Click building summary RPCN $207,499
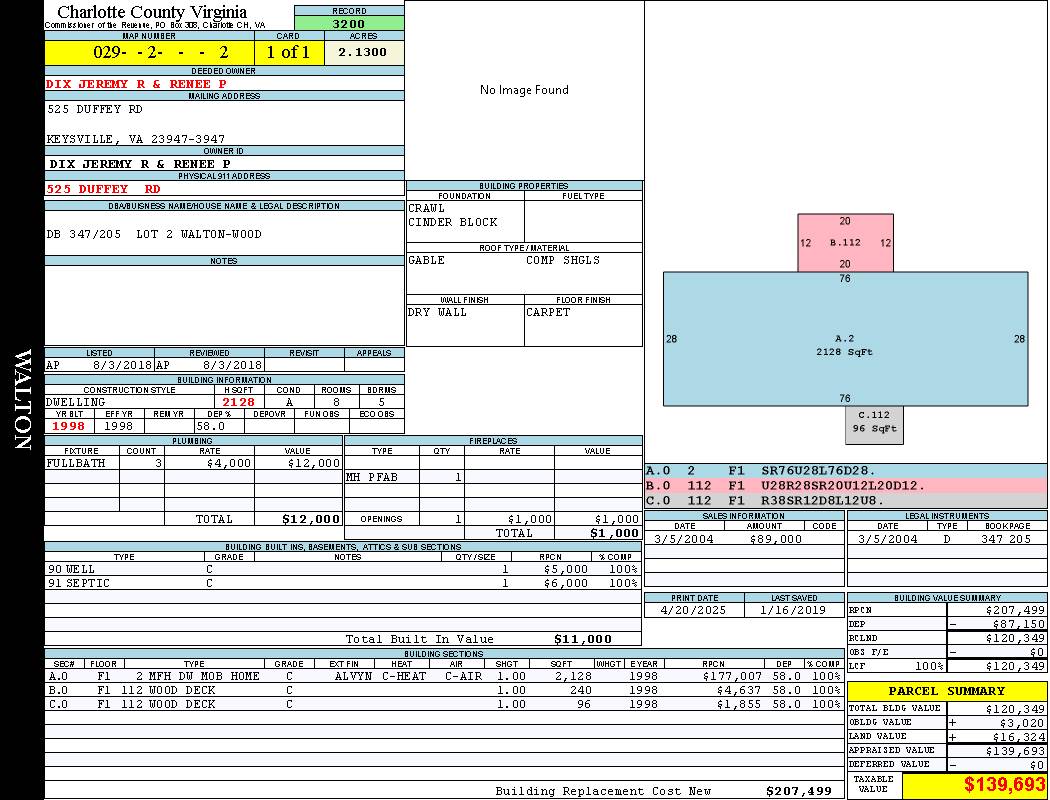 pyautogui.click(x=1015, y=610)
